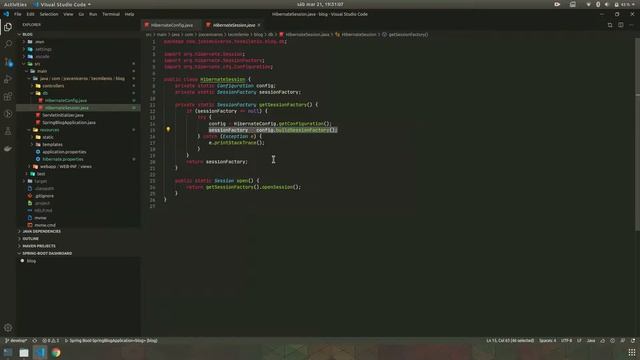The height and width of the screenshot is (360, 640).
Task: Open the .gitignore file
Action: [78, 196]
